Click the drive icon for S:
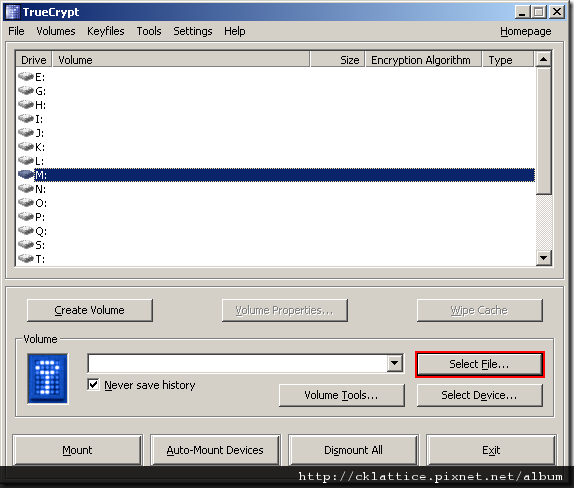Viewport: 574px width, 488px height. [26, 245]
